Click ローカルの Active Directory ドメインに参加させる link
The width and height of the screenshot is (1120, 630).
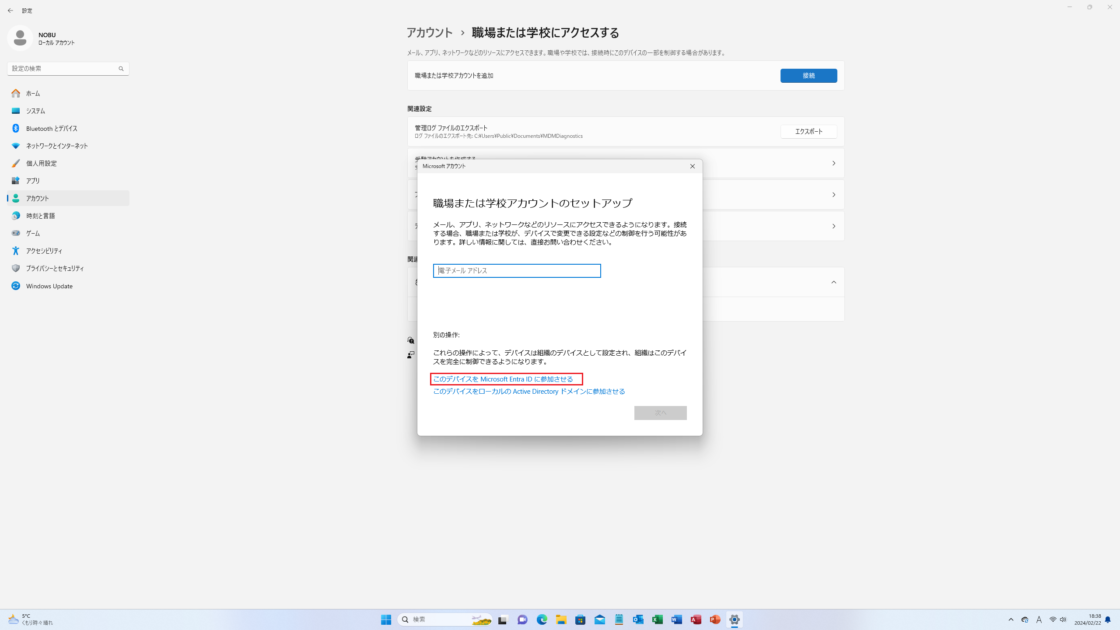(x=529, y=391)
